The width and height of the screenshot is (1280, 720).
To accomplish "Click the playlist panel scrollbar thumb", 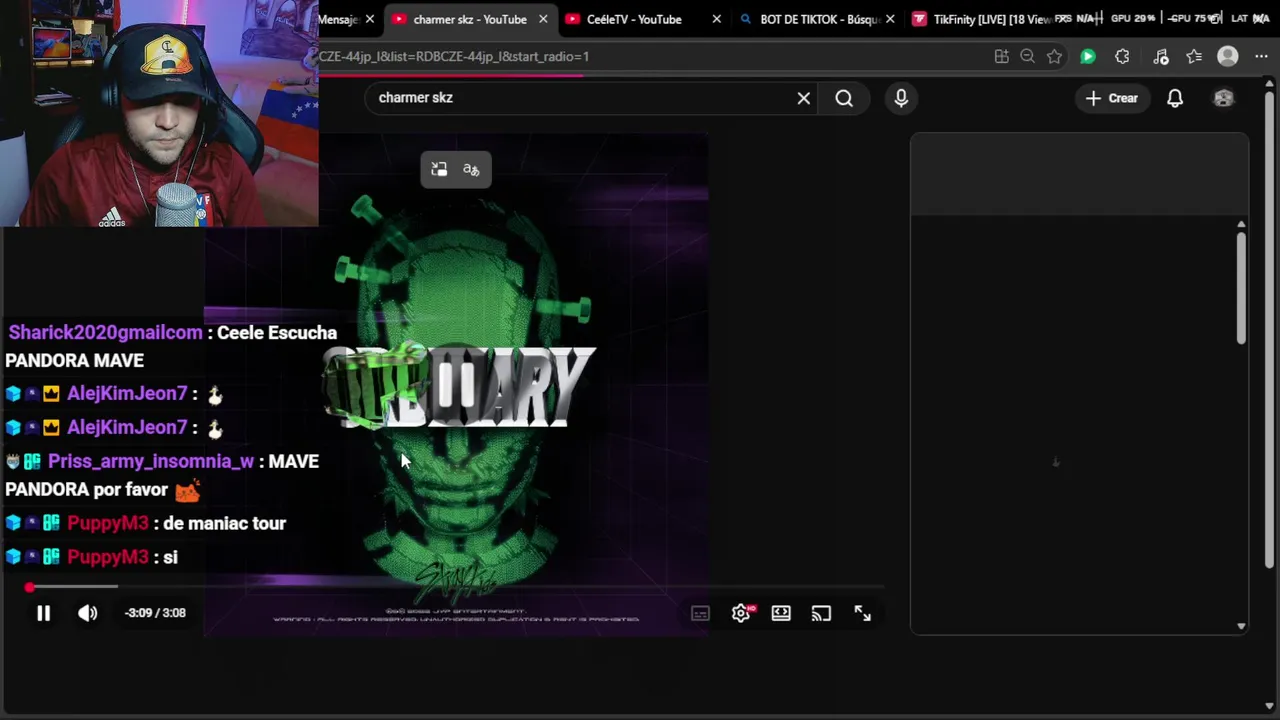I will [1241, 289].
